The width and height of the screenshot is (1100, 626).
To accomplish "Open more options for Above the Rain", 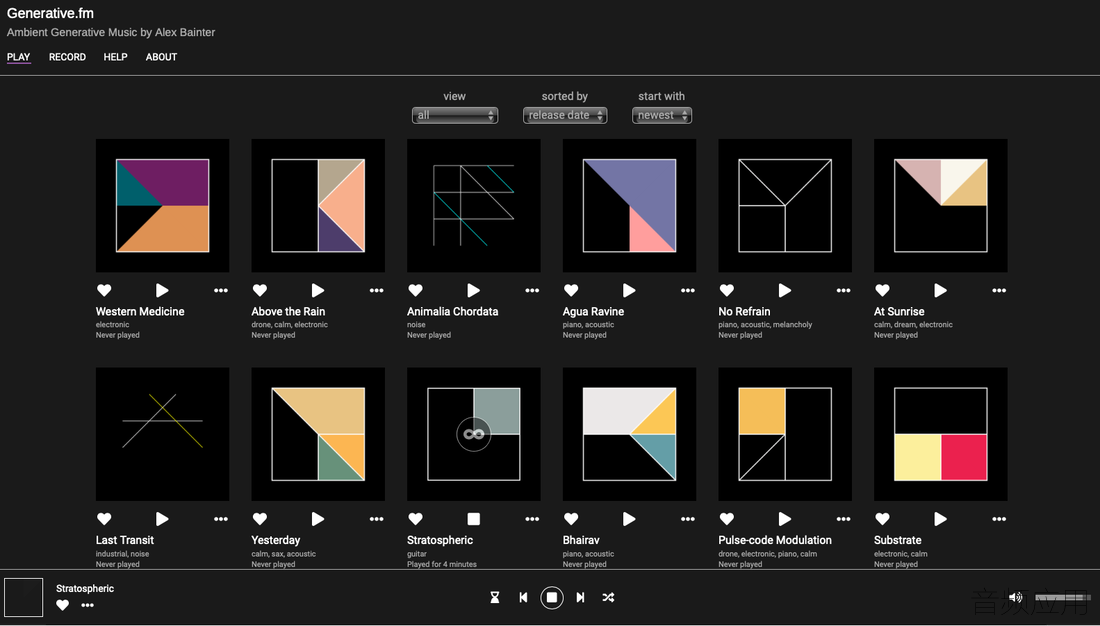I will (x=377, y=291).
